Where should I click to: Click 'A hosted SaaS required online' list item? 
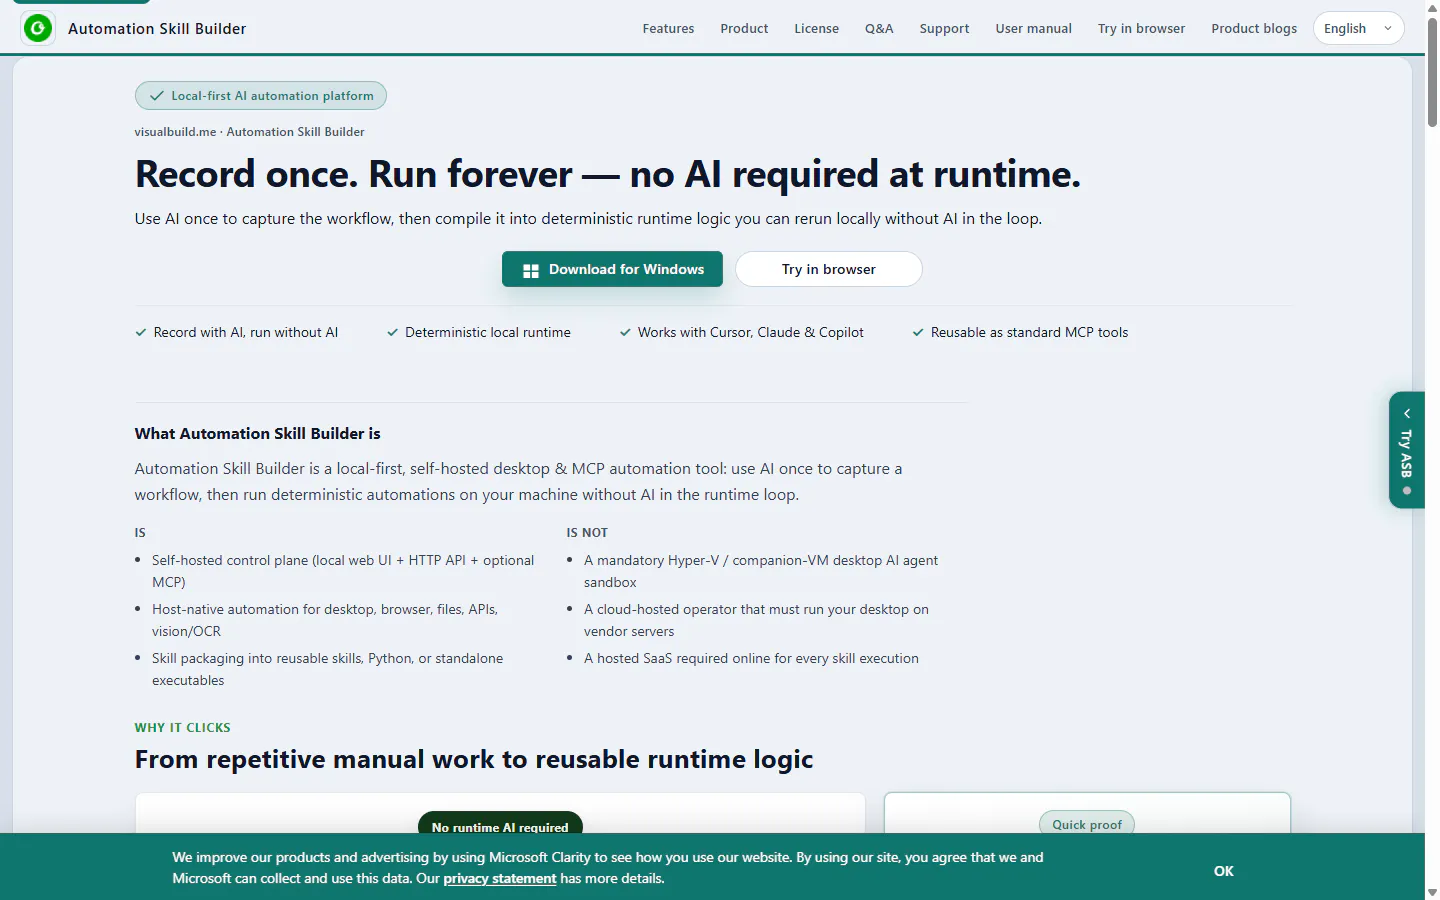tap(751, 658)
